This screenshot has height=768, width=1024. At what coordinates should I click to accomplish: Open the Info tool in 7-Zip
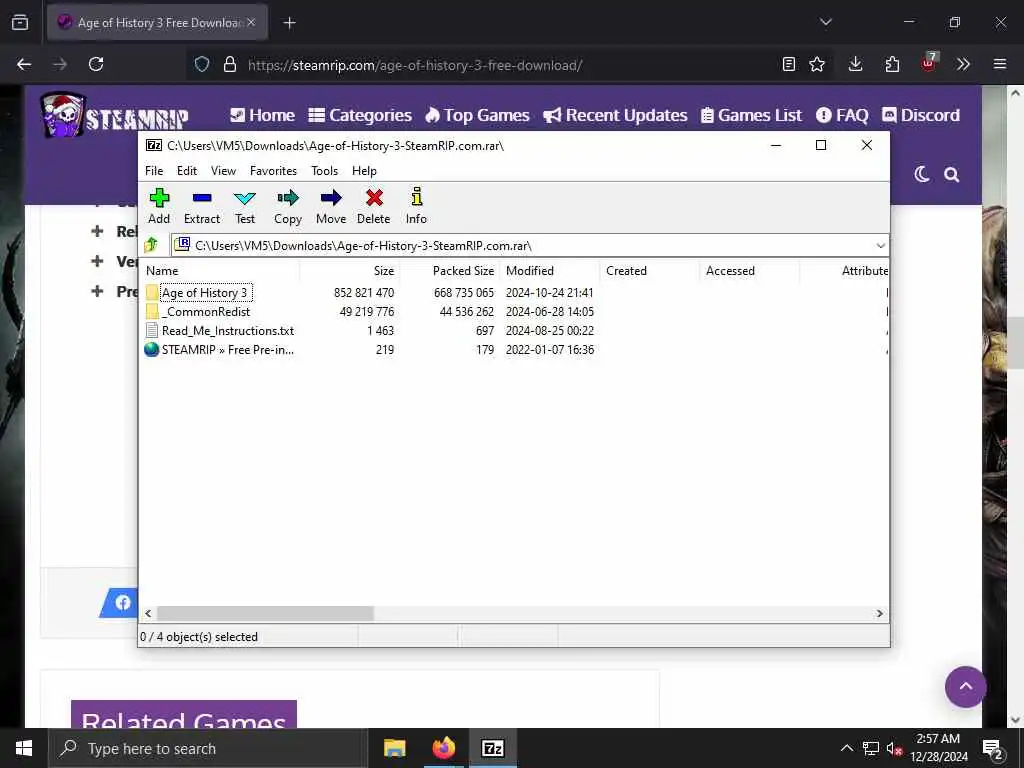coord(416,206)
